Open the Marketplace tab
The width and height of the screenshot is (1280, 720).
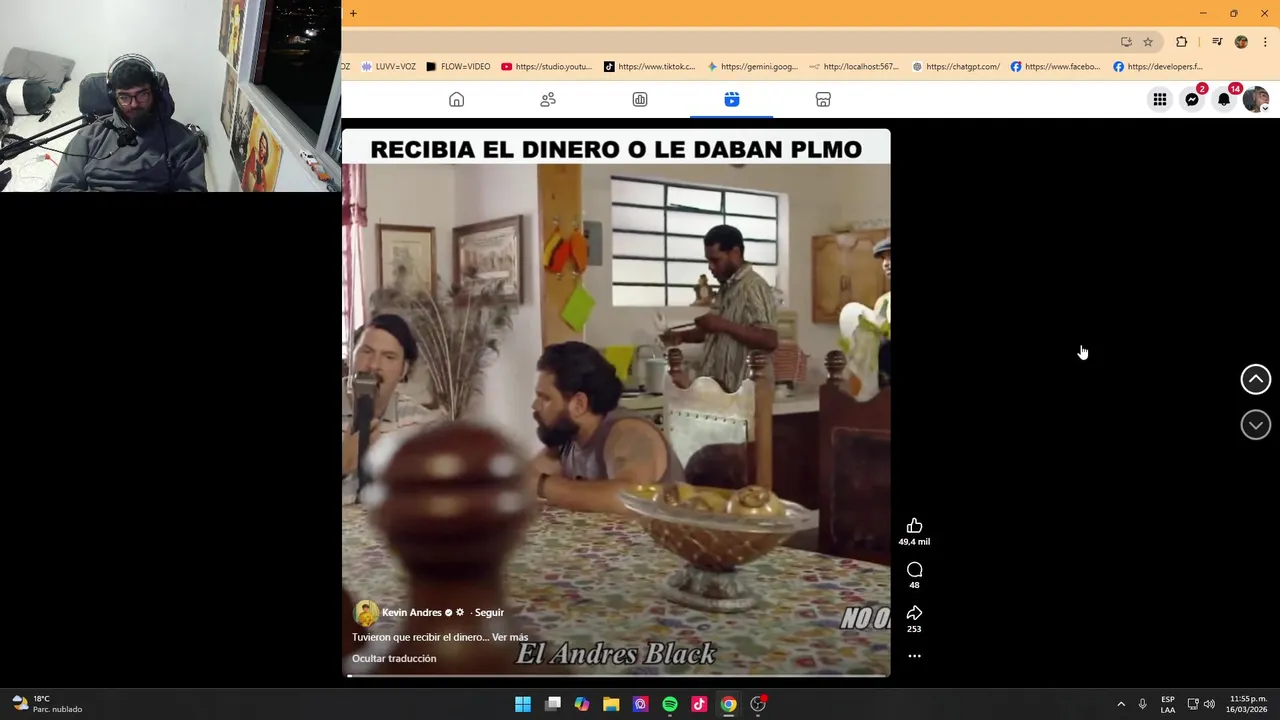pos(823,99)
